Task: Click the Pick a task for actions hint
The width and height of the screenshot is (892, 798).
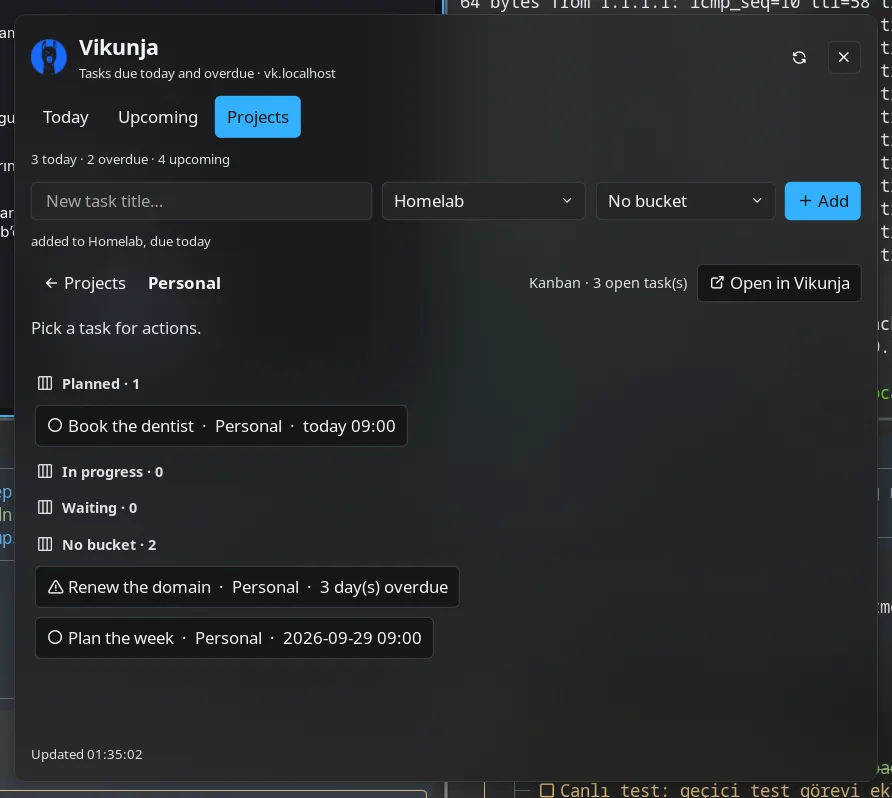Action: 116,328
